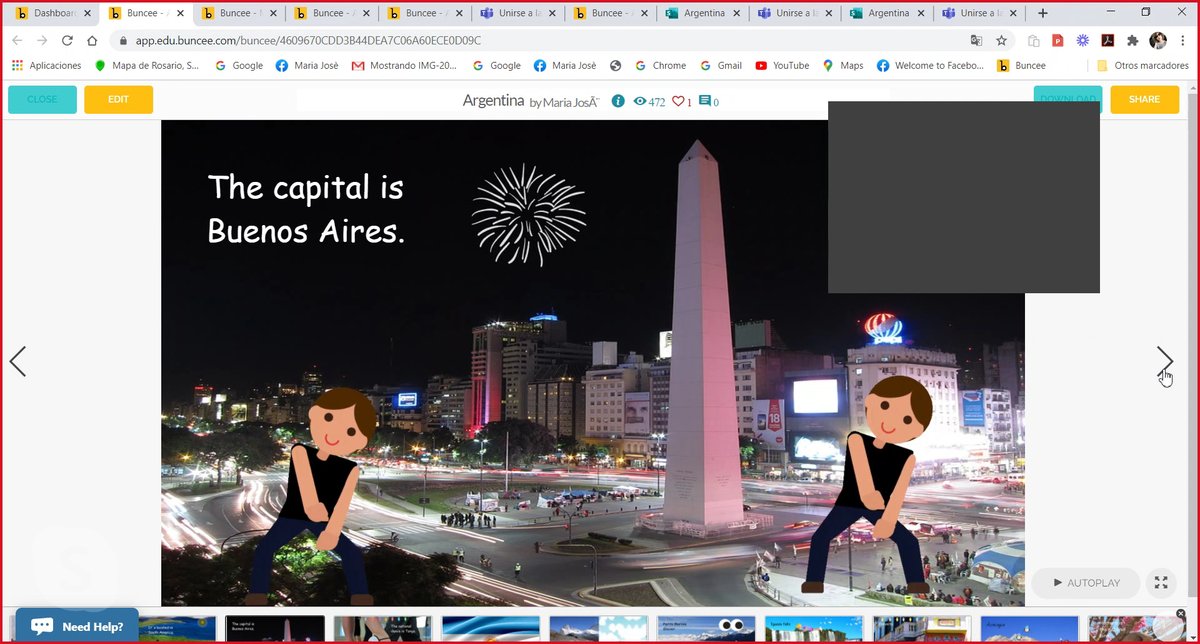Like the Buncee by clicking the heart
Screen dimensions: 1200x644
point(680,101)
